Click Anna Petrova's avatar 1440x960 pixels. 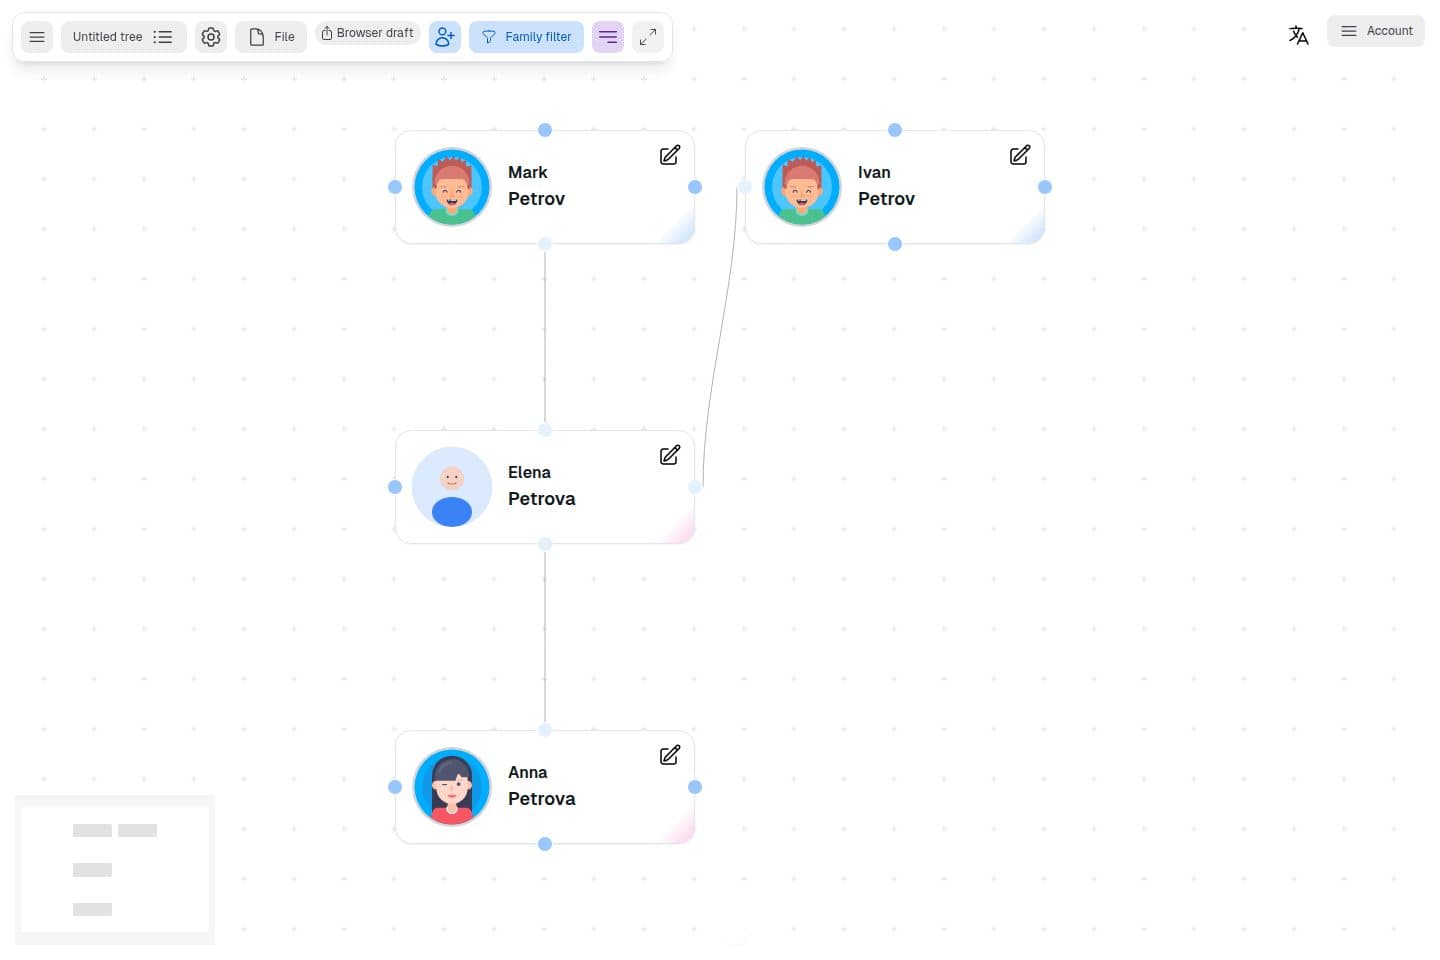coord(452,787)
